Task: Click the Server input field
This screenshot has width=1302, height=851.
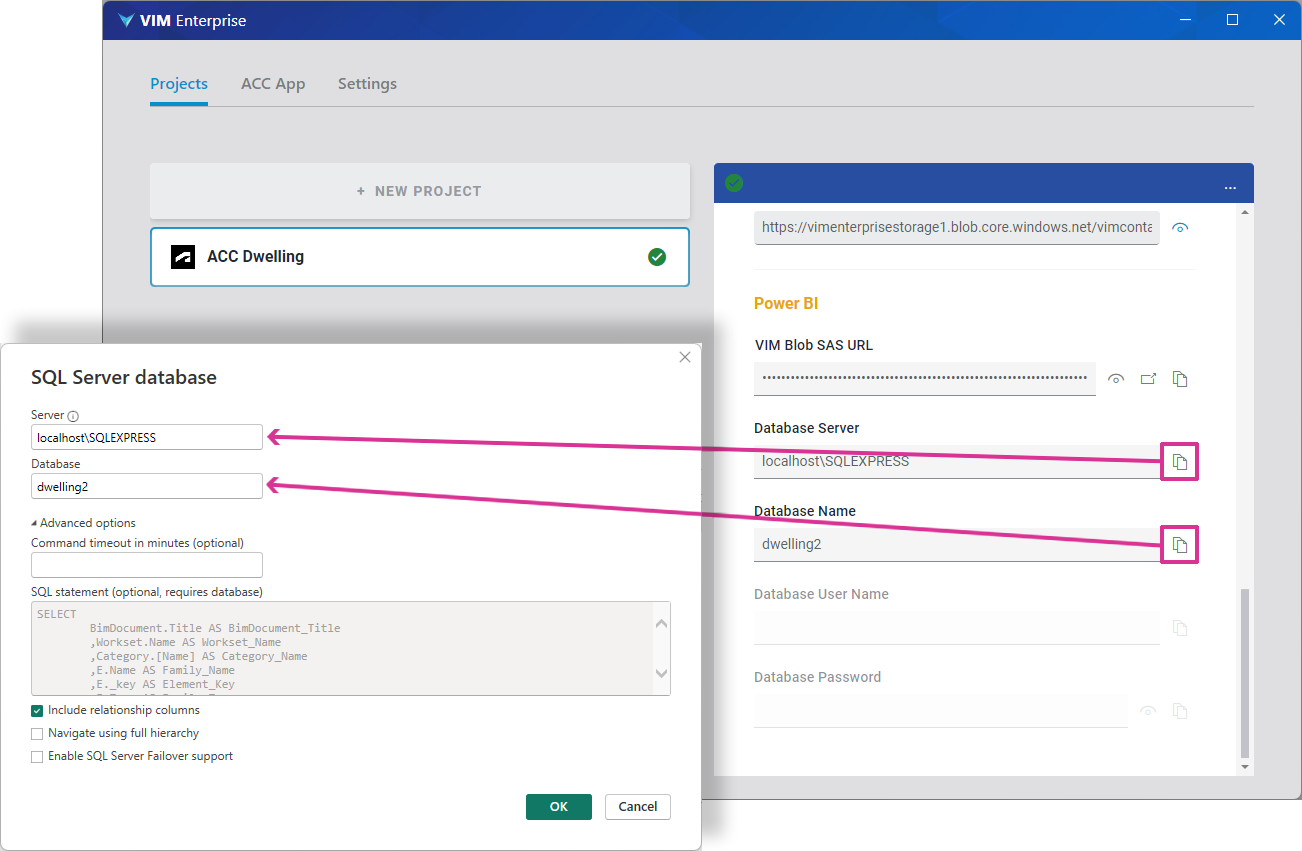Action: tap(147, 437)
